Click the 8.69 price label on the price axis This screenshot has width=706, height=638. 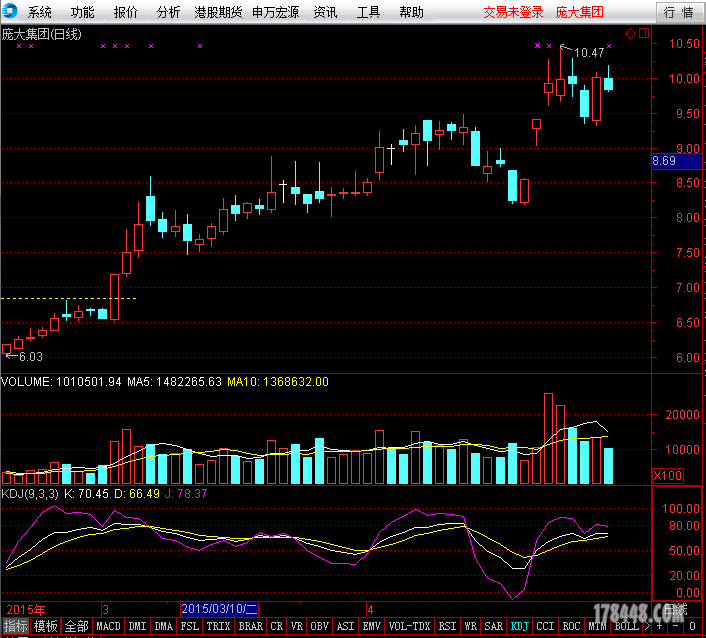tap(677, 161)
